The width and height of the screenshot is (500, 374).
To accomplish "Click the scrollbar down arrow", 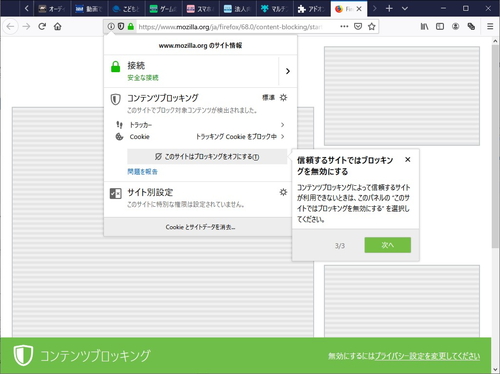I will (x=495, y=369).
